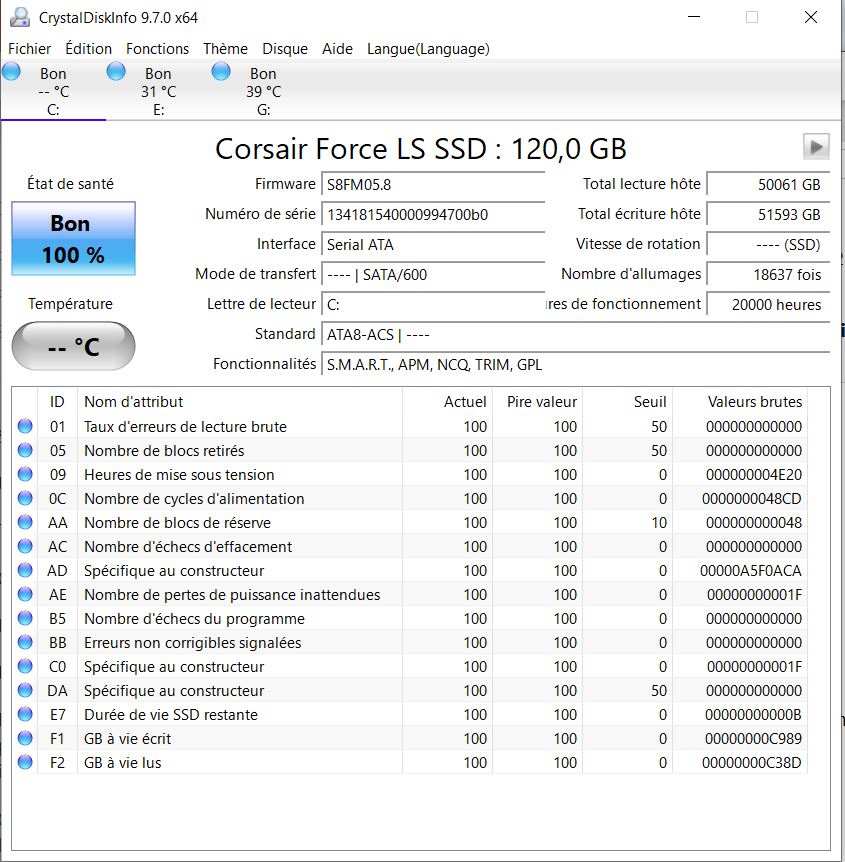This screenshot has width=845, height=862.
Task: Switch to the C: drive tab
Action: (53, 91)
